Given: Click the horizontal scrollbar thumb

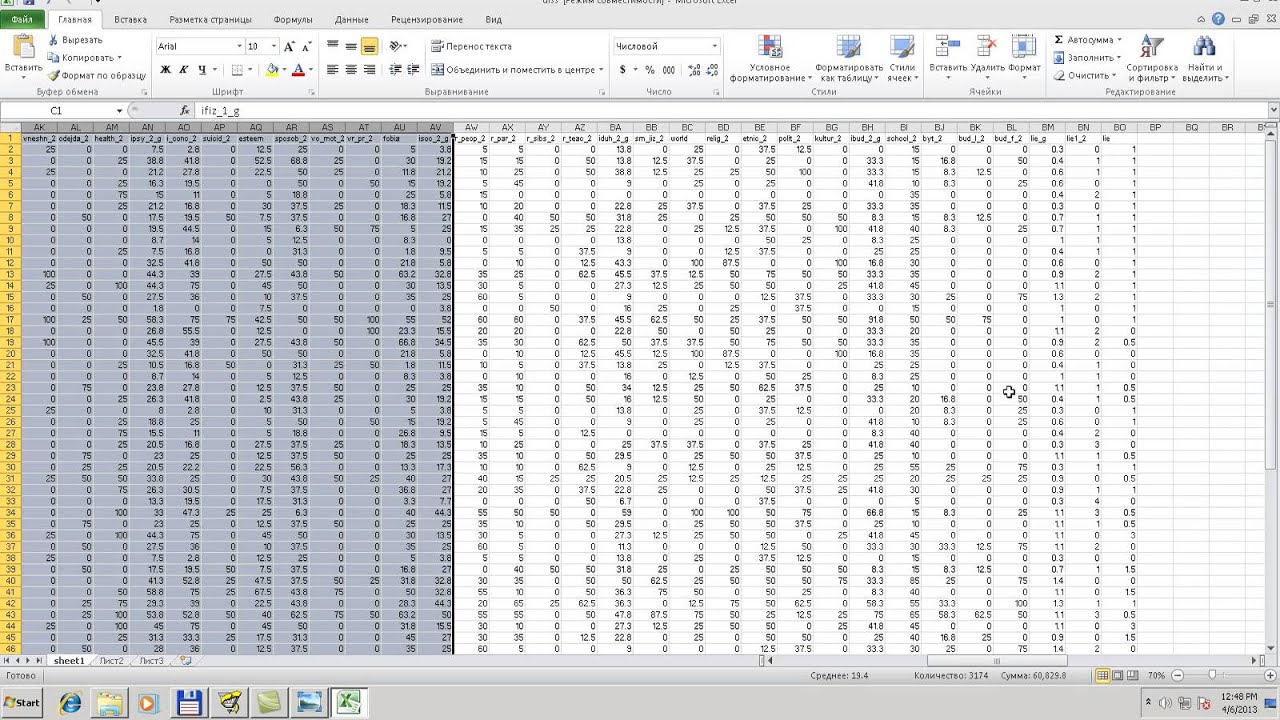Looking at the screenshot, I should click(x=996, y=661).
